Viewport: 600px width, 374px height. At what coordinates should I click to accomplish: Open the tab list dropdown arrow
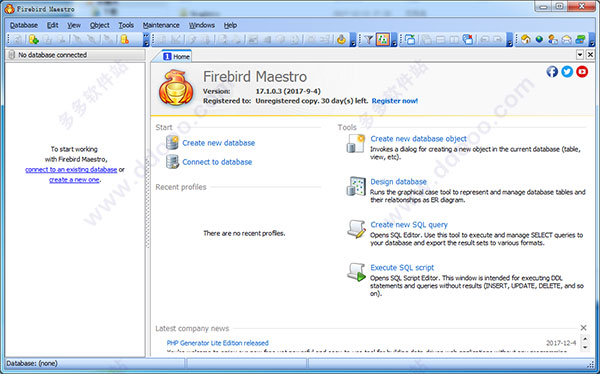point(580,55)
